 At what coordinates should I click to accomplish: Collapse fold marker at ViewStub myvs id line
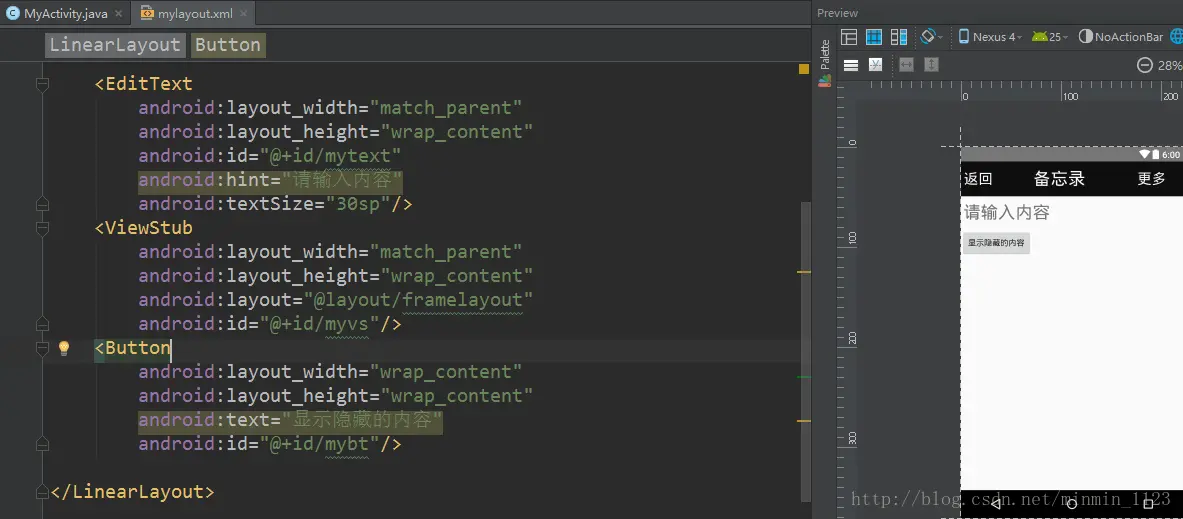(x=42, y=324)
